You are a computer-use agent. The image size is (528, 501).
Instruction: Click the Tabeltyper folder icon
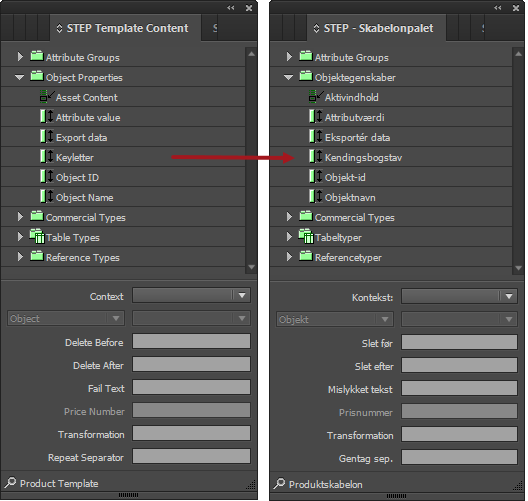point(306,236)
